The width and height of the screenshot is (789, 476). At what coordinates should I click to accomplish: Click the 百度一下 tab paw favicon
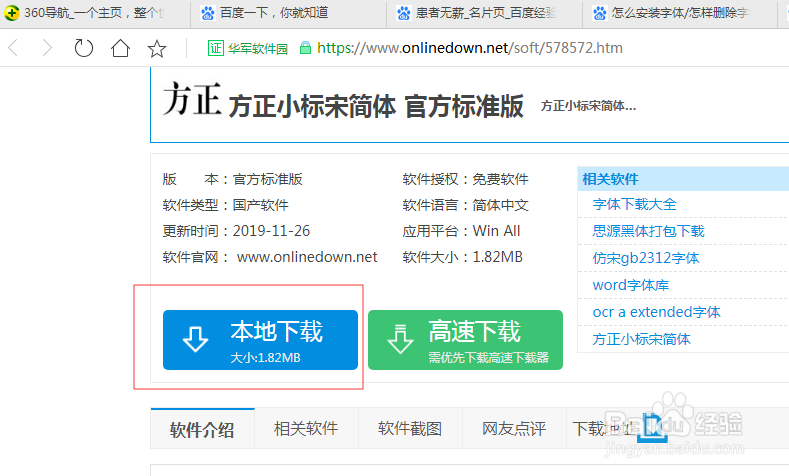[207, 13]
